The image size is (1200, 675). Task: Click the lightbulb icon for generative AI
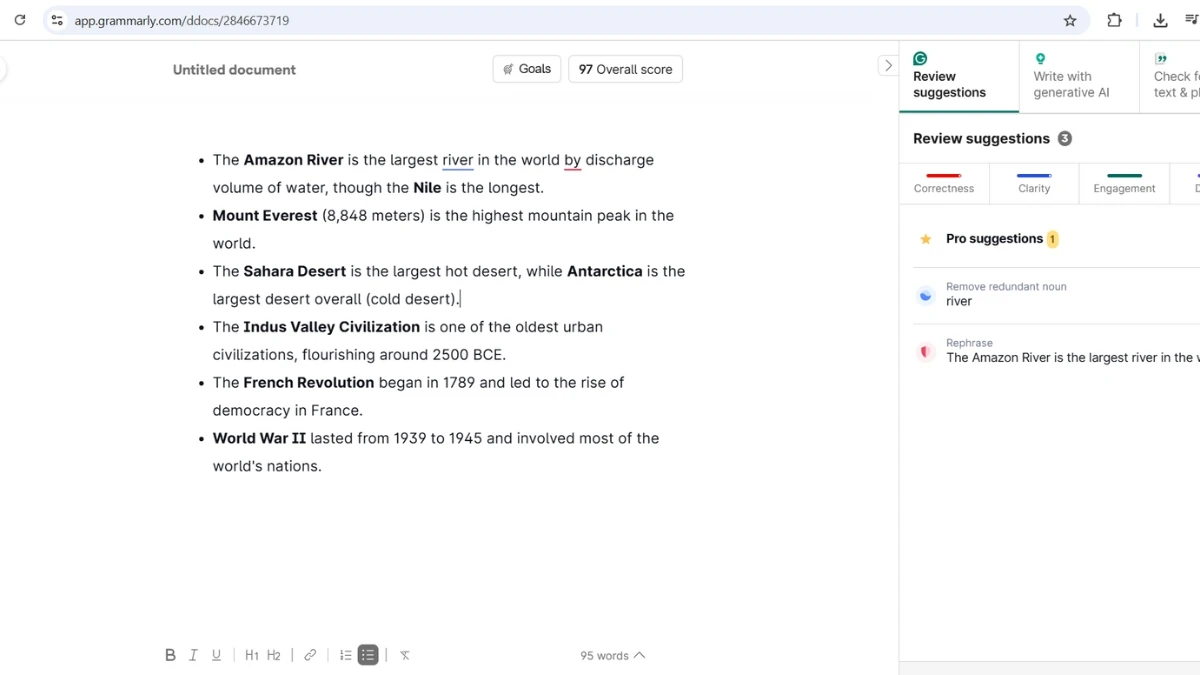(1040, 59)
